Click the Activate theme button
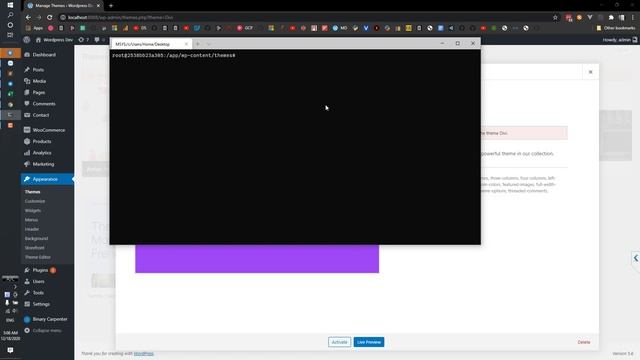 (x=339, y=342)
